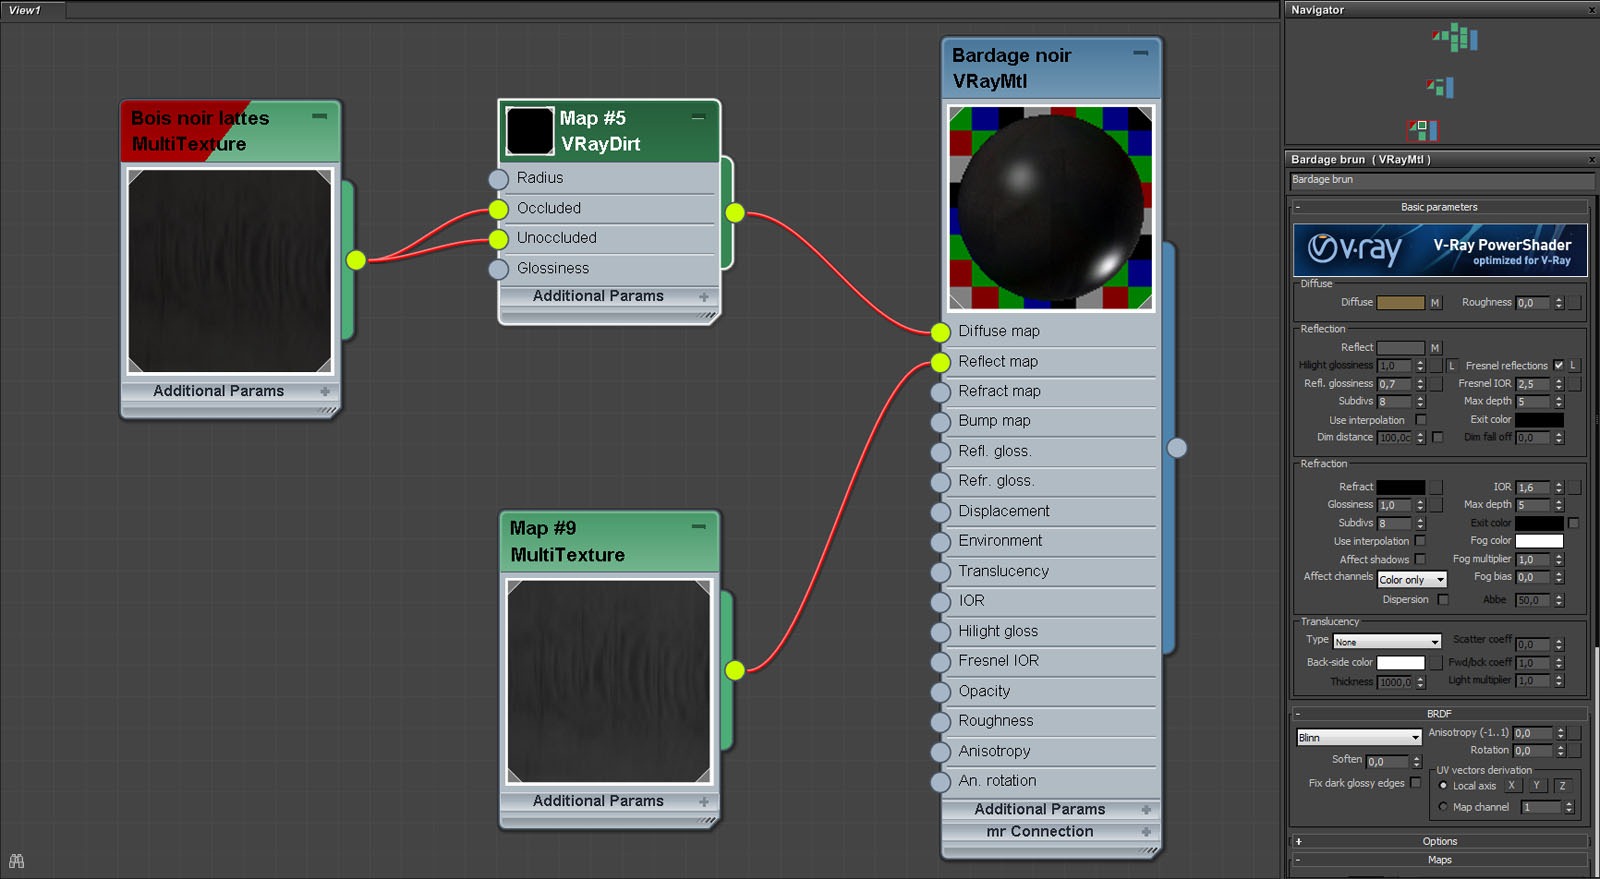Open the Affect channels Color only dropdown
1600x879 pixels.
click(1412, 579)
